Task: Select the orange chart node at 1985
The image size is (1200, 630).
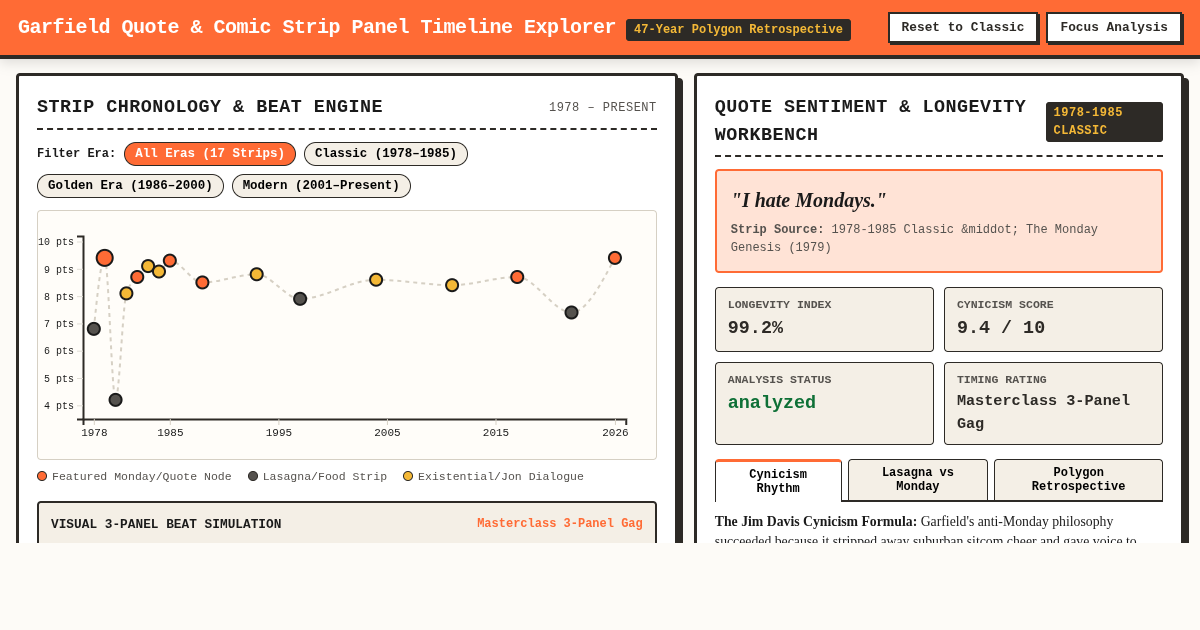Action: (170, 261)
